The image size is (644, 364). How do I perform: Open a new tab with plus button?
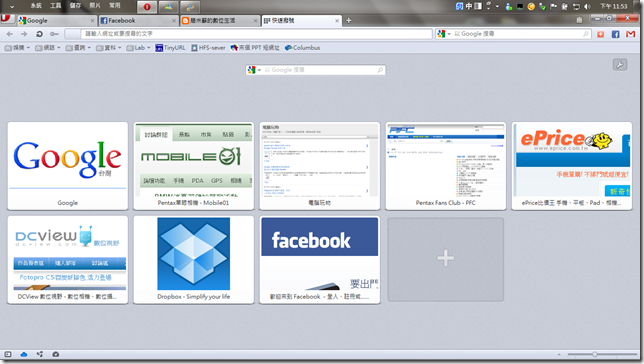(349, 21)
